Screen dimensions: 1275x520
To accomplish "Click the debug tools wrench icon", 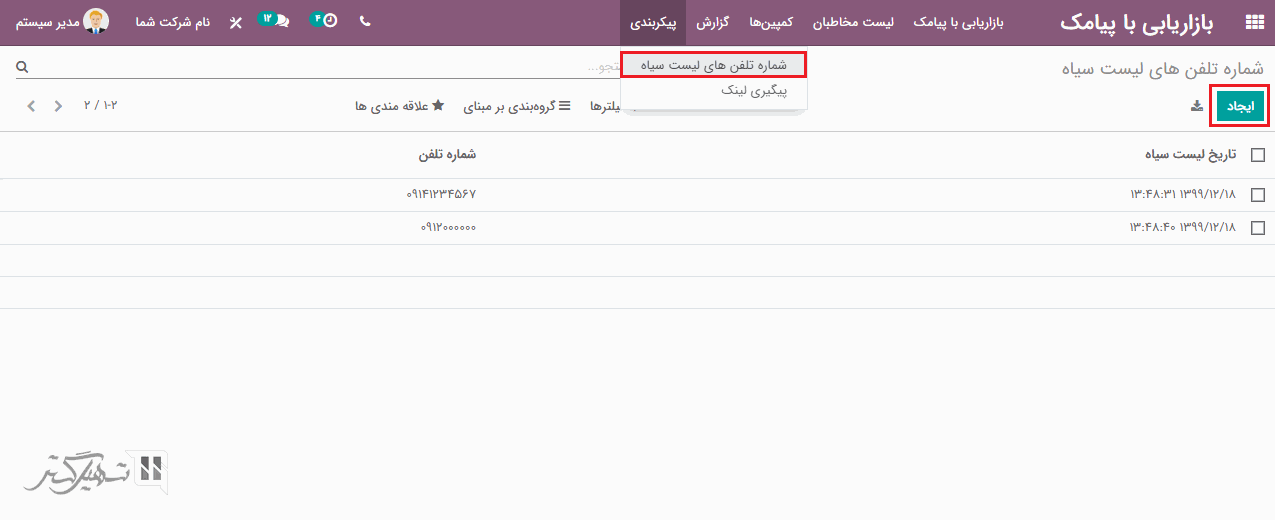I will (236, 23).
